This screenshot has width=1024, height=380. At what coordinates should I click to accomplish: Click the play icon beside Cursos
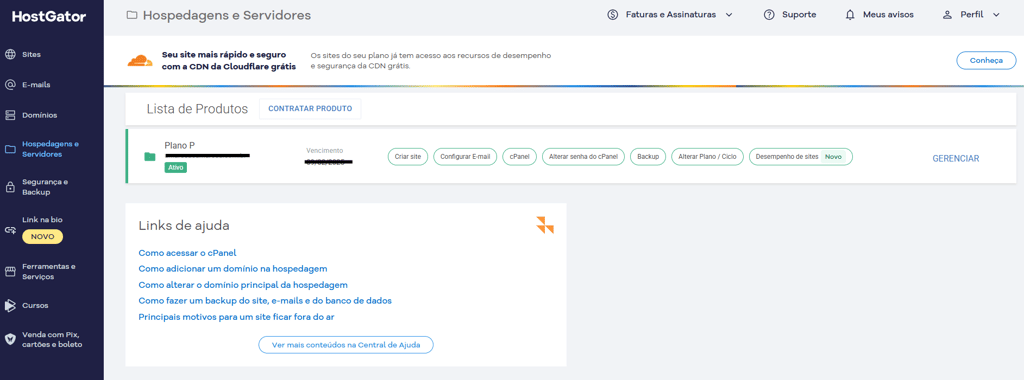10,305
